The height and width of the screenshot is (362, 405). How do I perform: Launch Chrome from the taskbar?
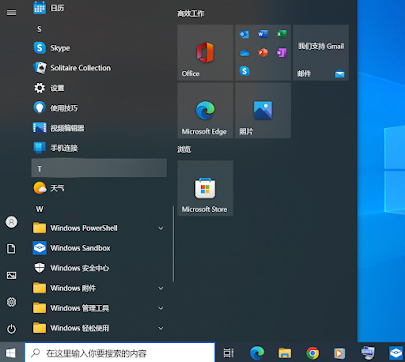tap(313, 353)
